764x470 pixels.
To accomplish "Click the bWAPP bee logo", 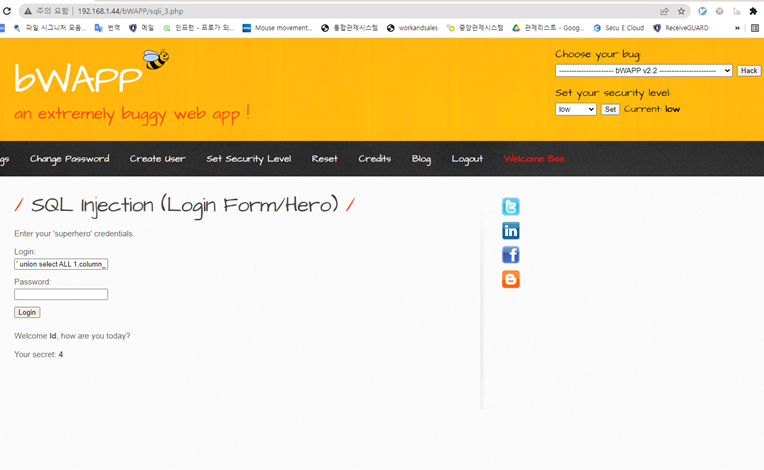I will (x=91, y=72).
